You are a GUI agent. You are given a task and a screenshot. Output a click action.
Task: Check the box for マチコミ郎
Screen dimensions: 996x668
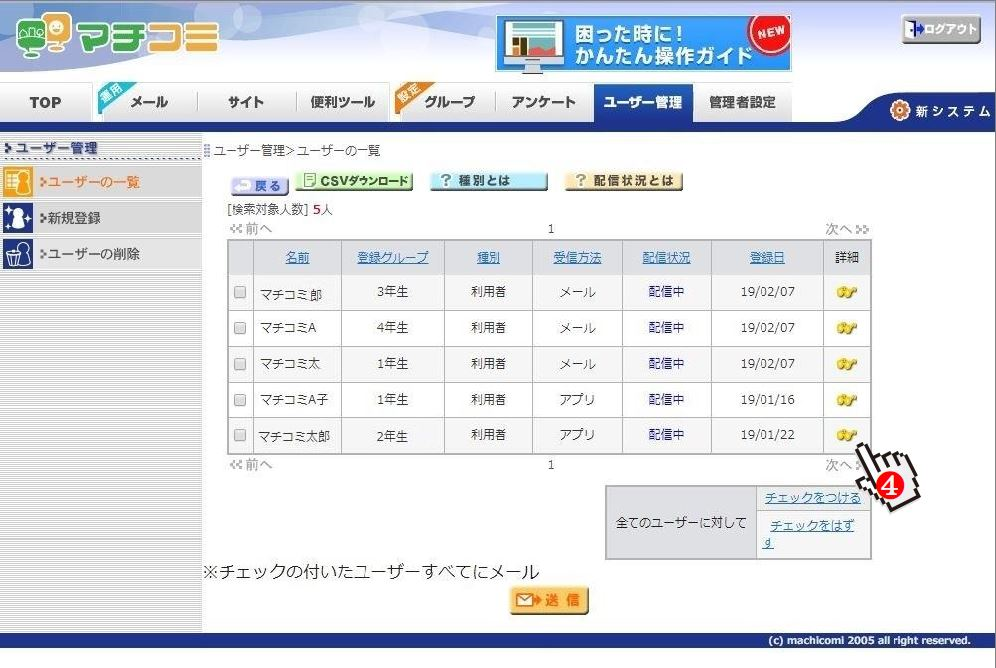pos(240,293)
